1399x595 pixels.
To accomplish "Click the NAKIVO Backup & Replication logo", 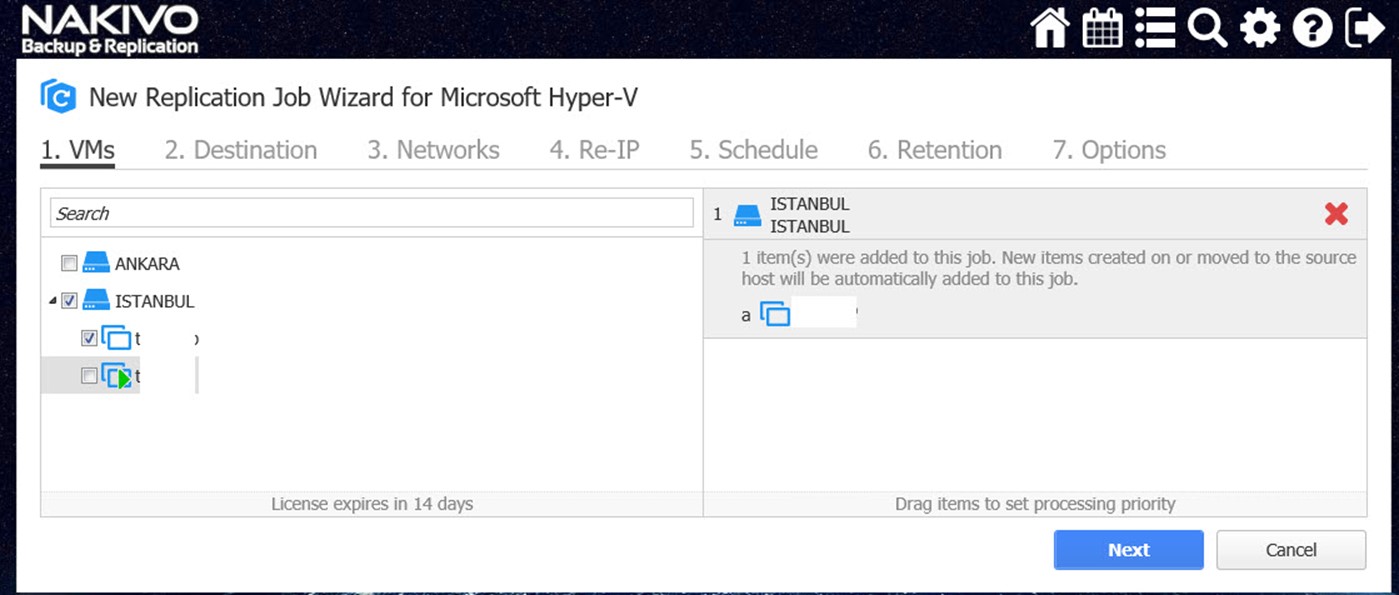I will [x=110, y=30].
